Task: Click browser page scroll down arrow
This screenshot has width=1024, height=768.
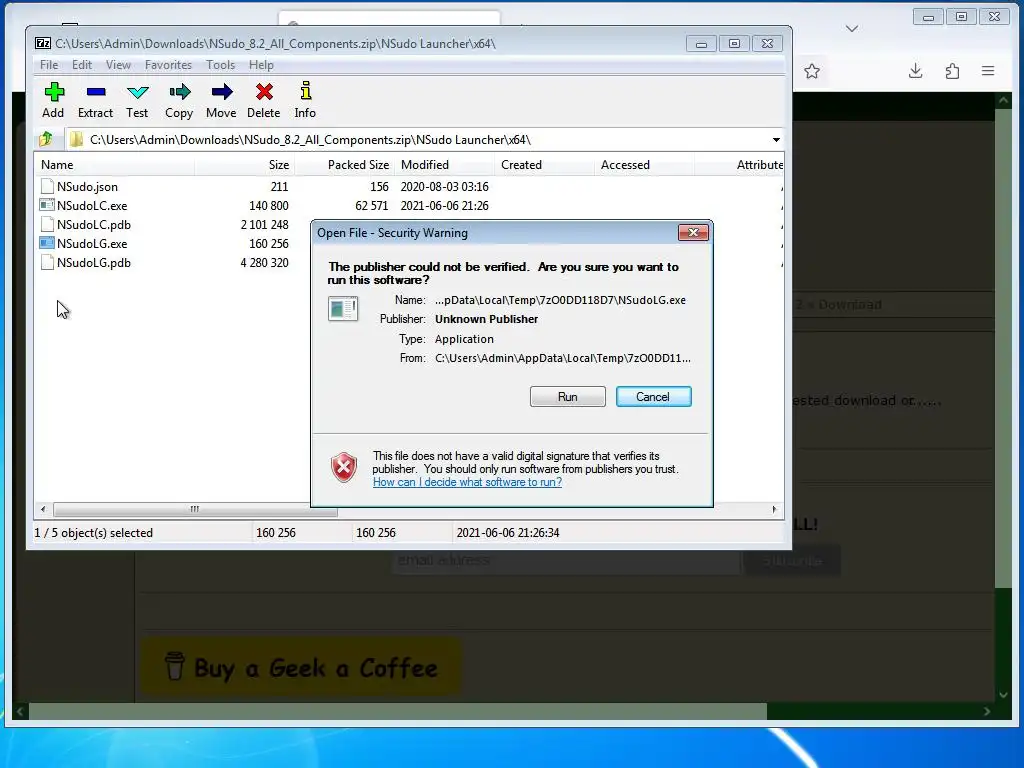Action: click(x=1003, y=695)
